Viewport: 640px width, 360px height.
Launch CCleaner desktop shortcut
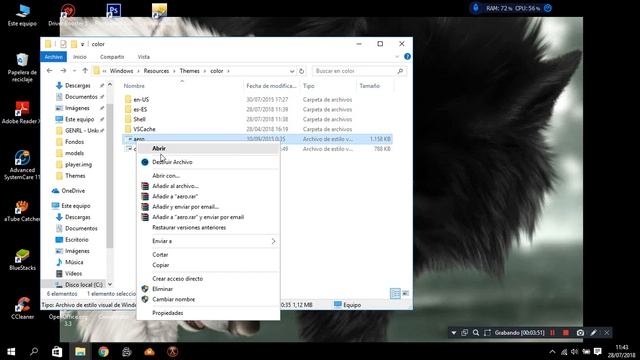[x=22, y=308]
